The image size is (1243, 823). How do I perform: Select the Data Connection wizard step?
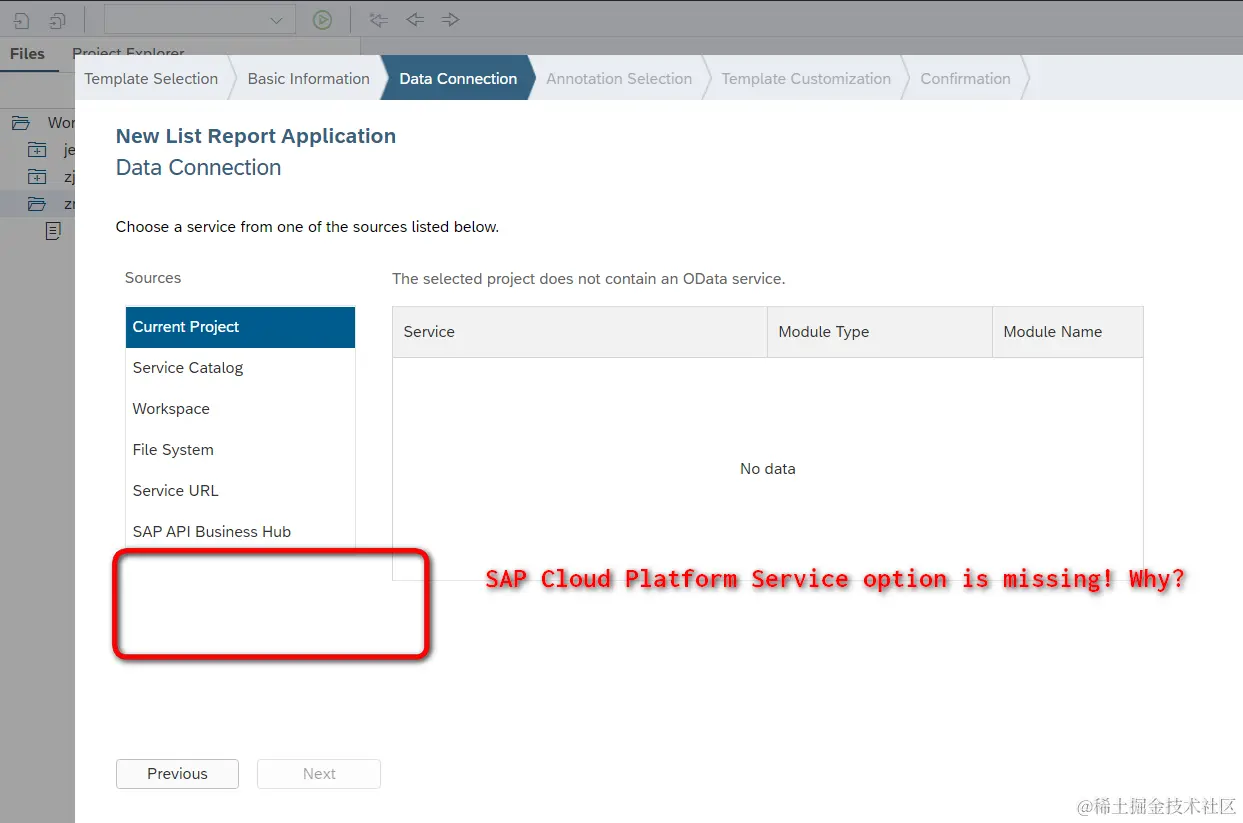click(x=458, y=78)
